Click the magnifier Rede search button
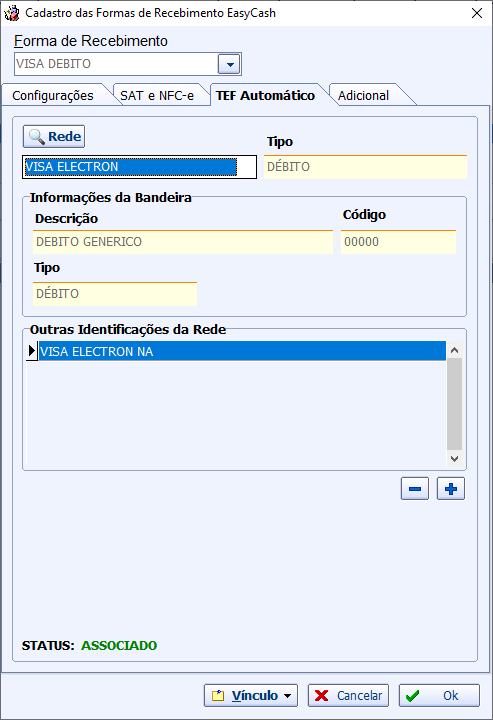This screenshot has height=720, width=493. (x=54, y=136)
